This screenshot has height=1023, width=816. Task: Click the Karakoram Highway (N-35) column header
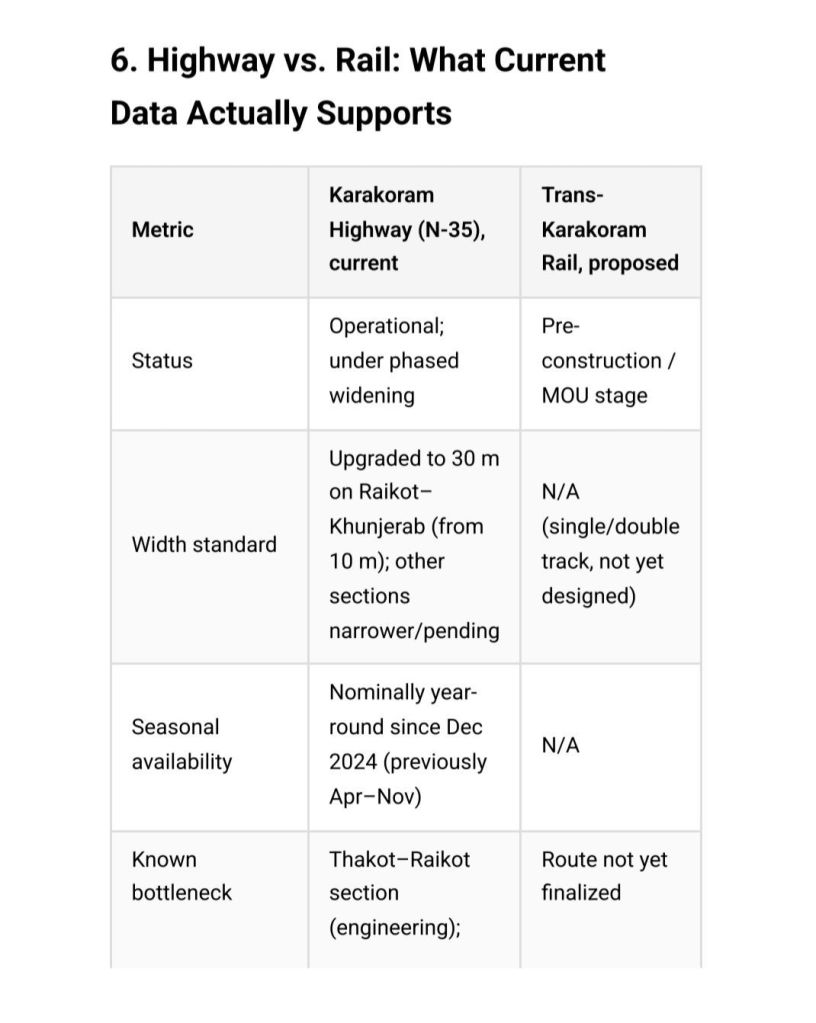[x=407, y=229]
